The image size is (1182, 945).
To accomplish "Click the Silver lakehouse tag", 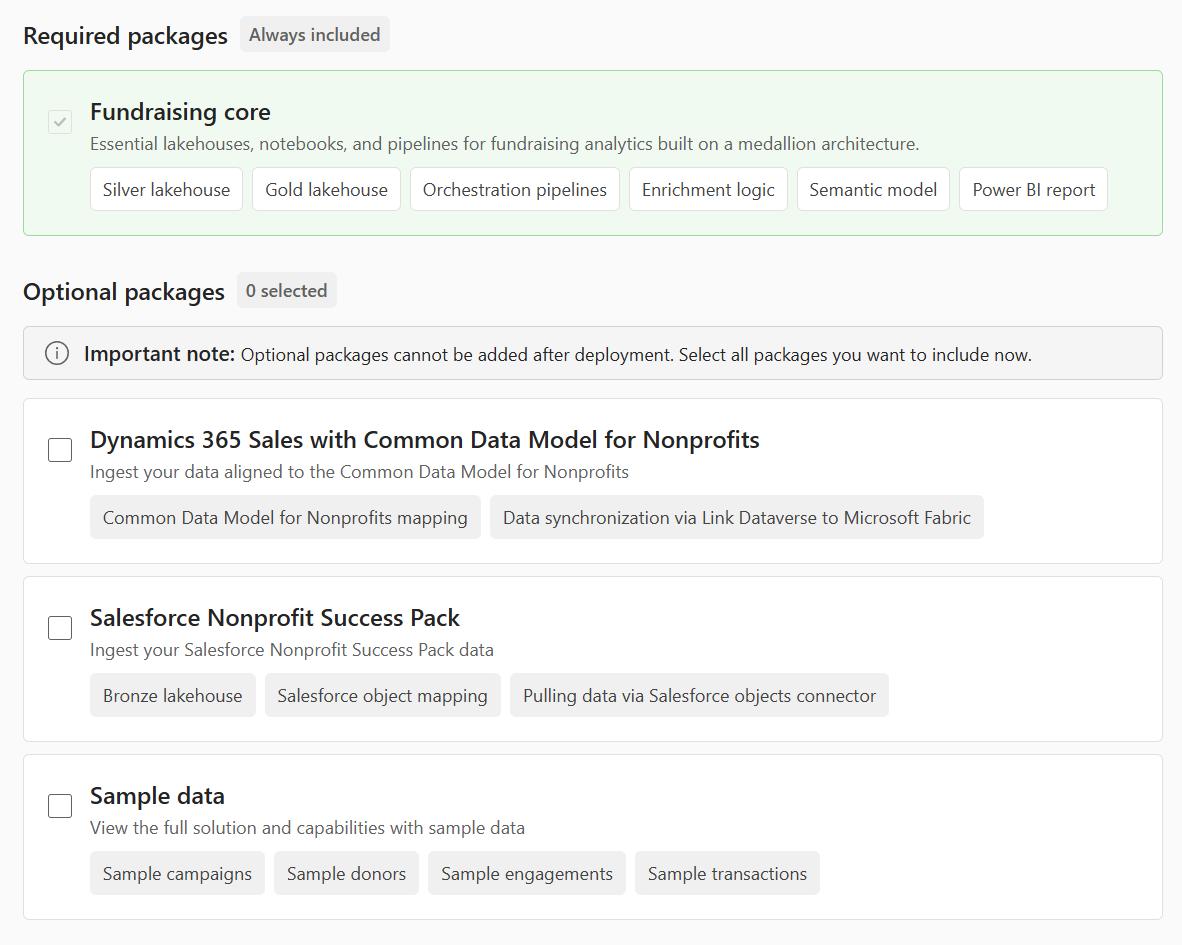I will coord(166,190).
